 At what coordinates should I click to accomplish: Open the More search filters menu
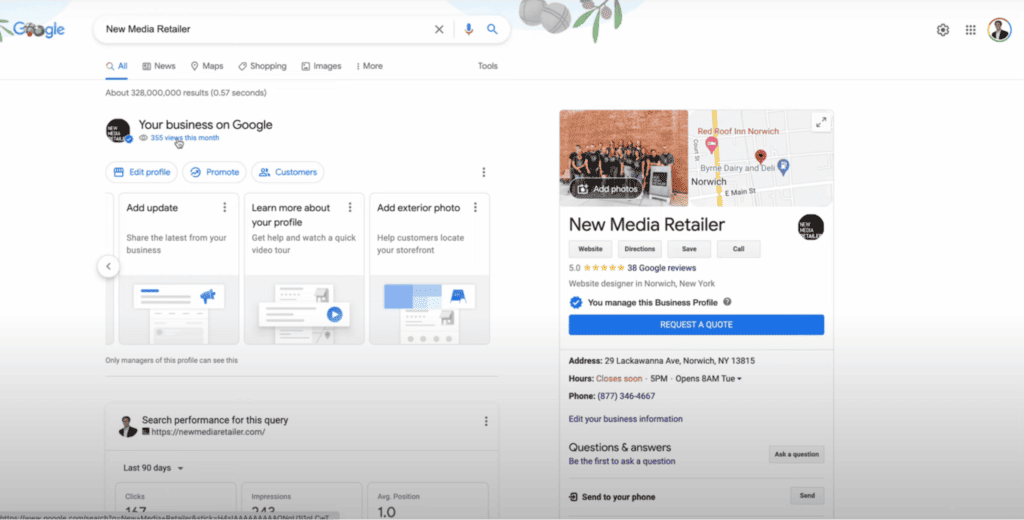(370, 66)
